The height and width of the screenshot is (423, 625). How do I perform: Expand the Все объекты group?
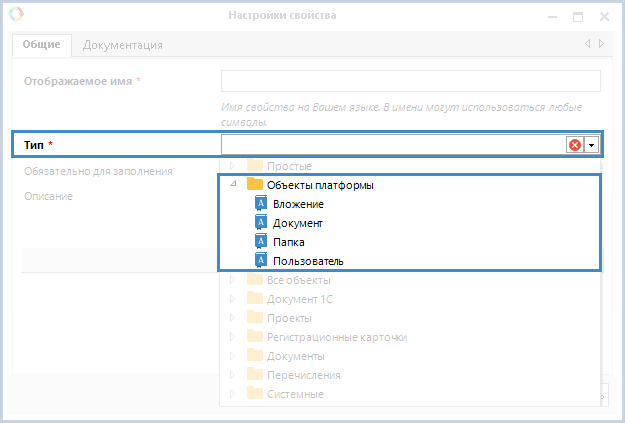[x=233, y=280]
